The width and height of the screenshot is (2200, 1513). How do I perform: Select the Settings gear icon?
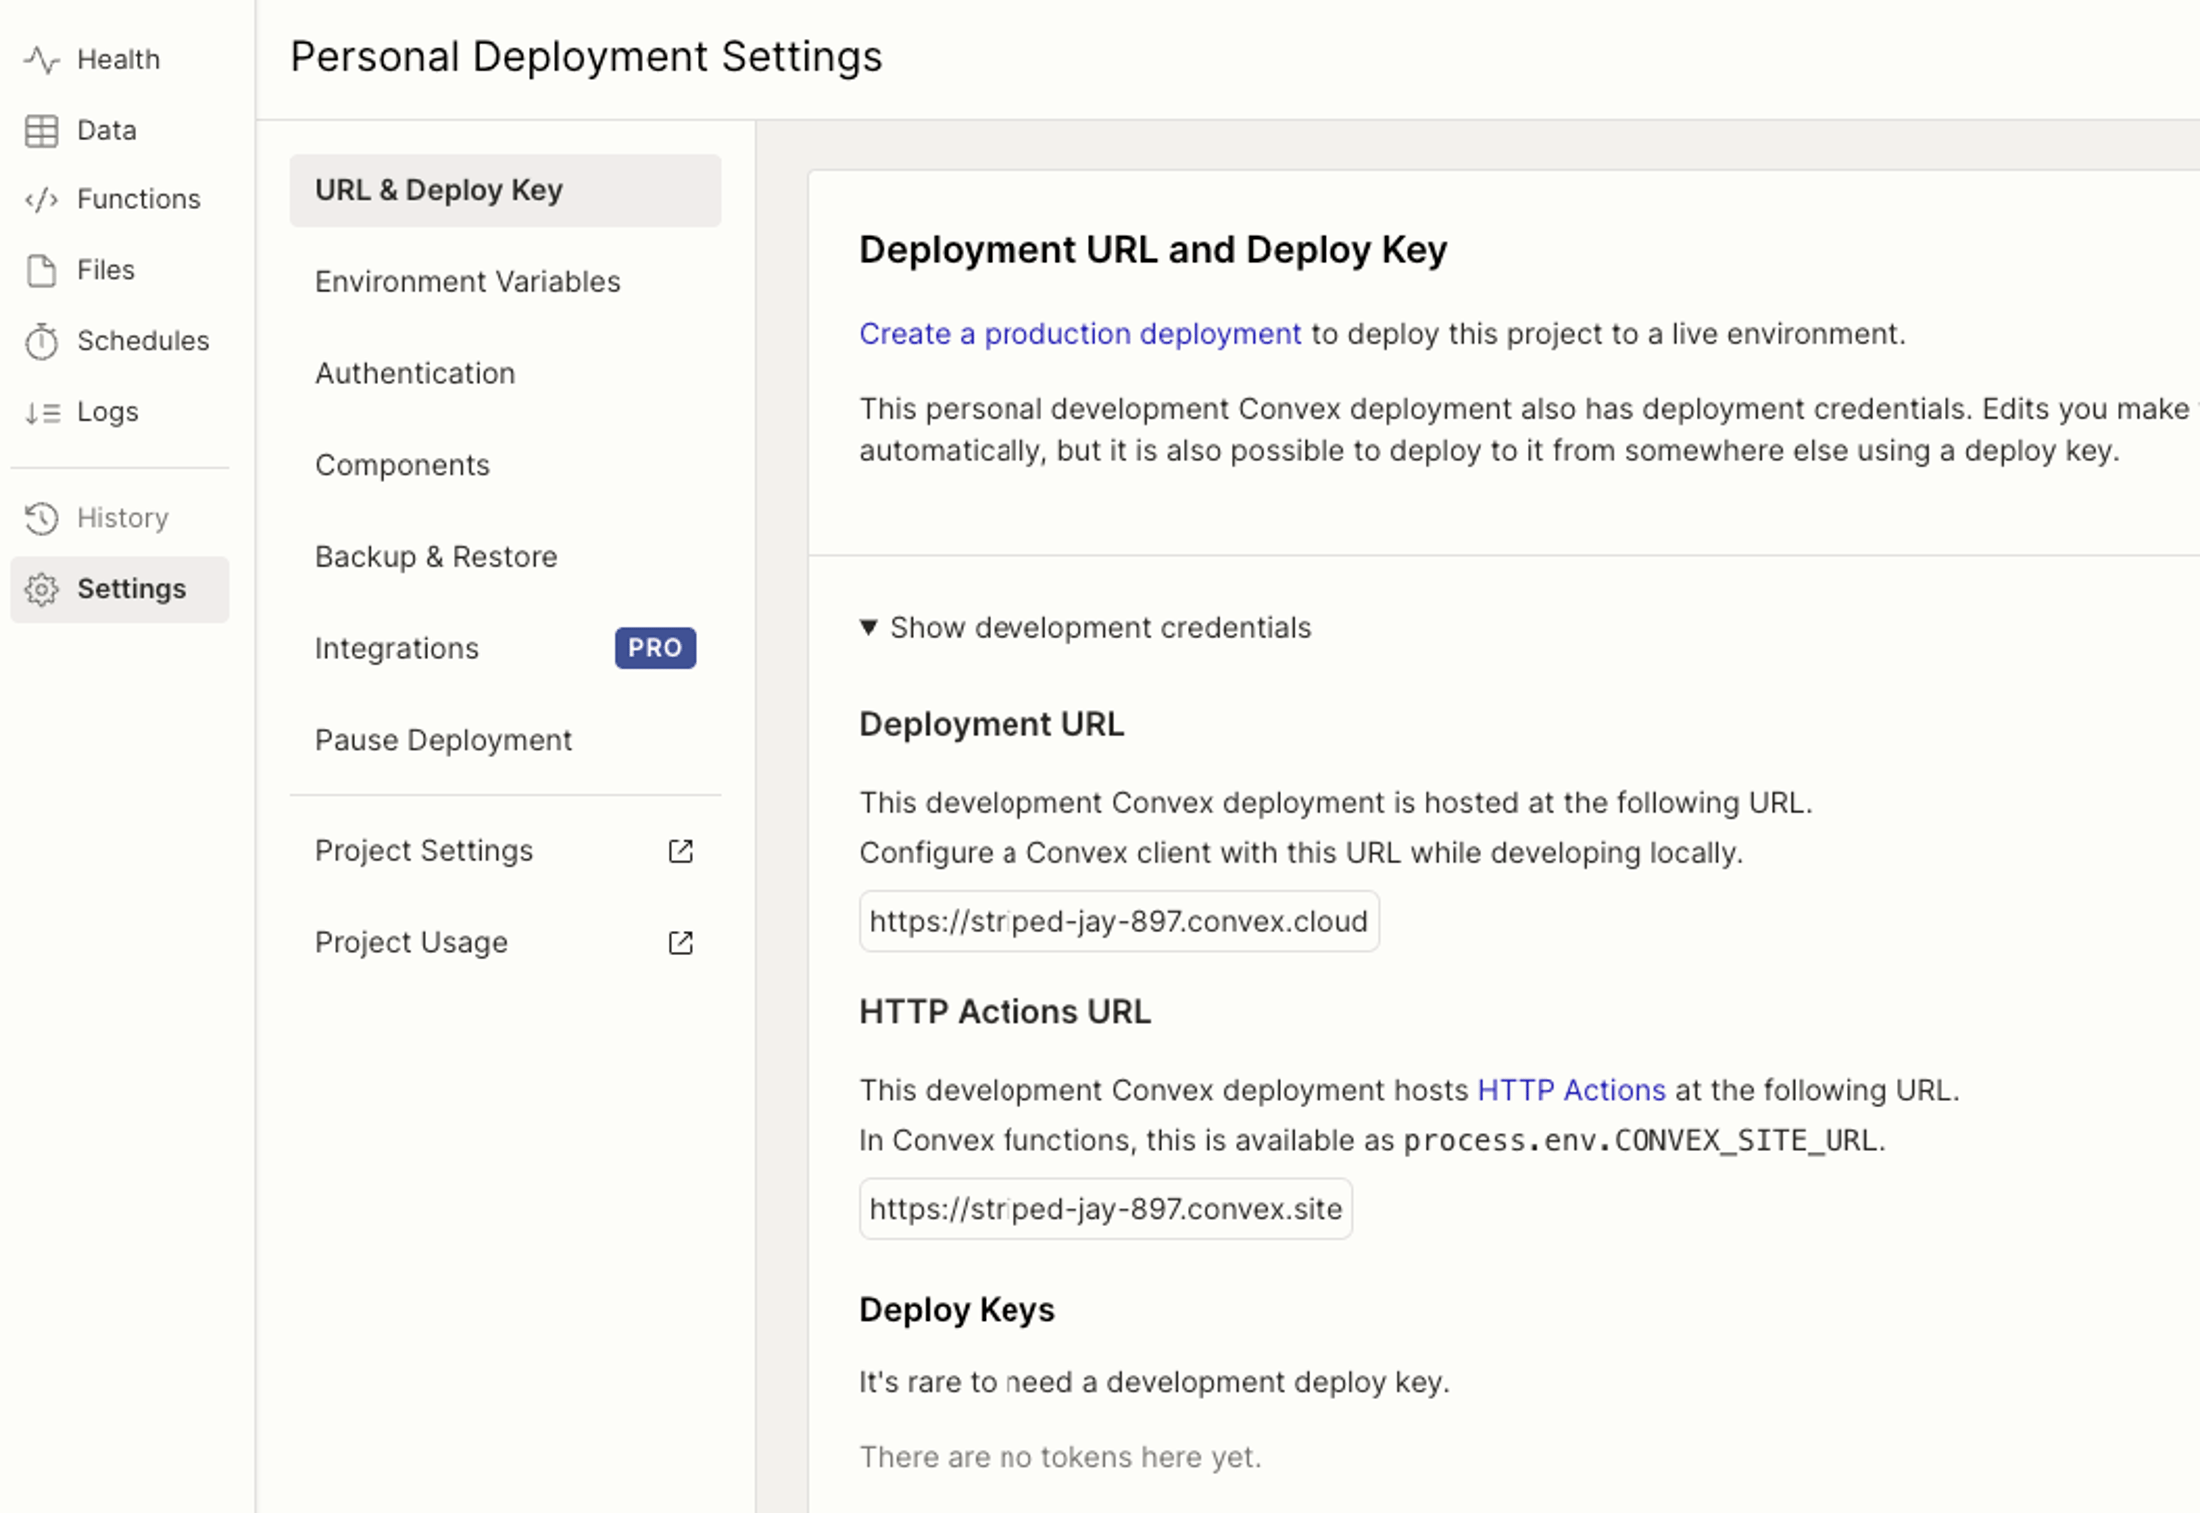tap(42, 589)
